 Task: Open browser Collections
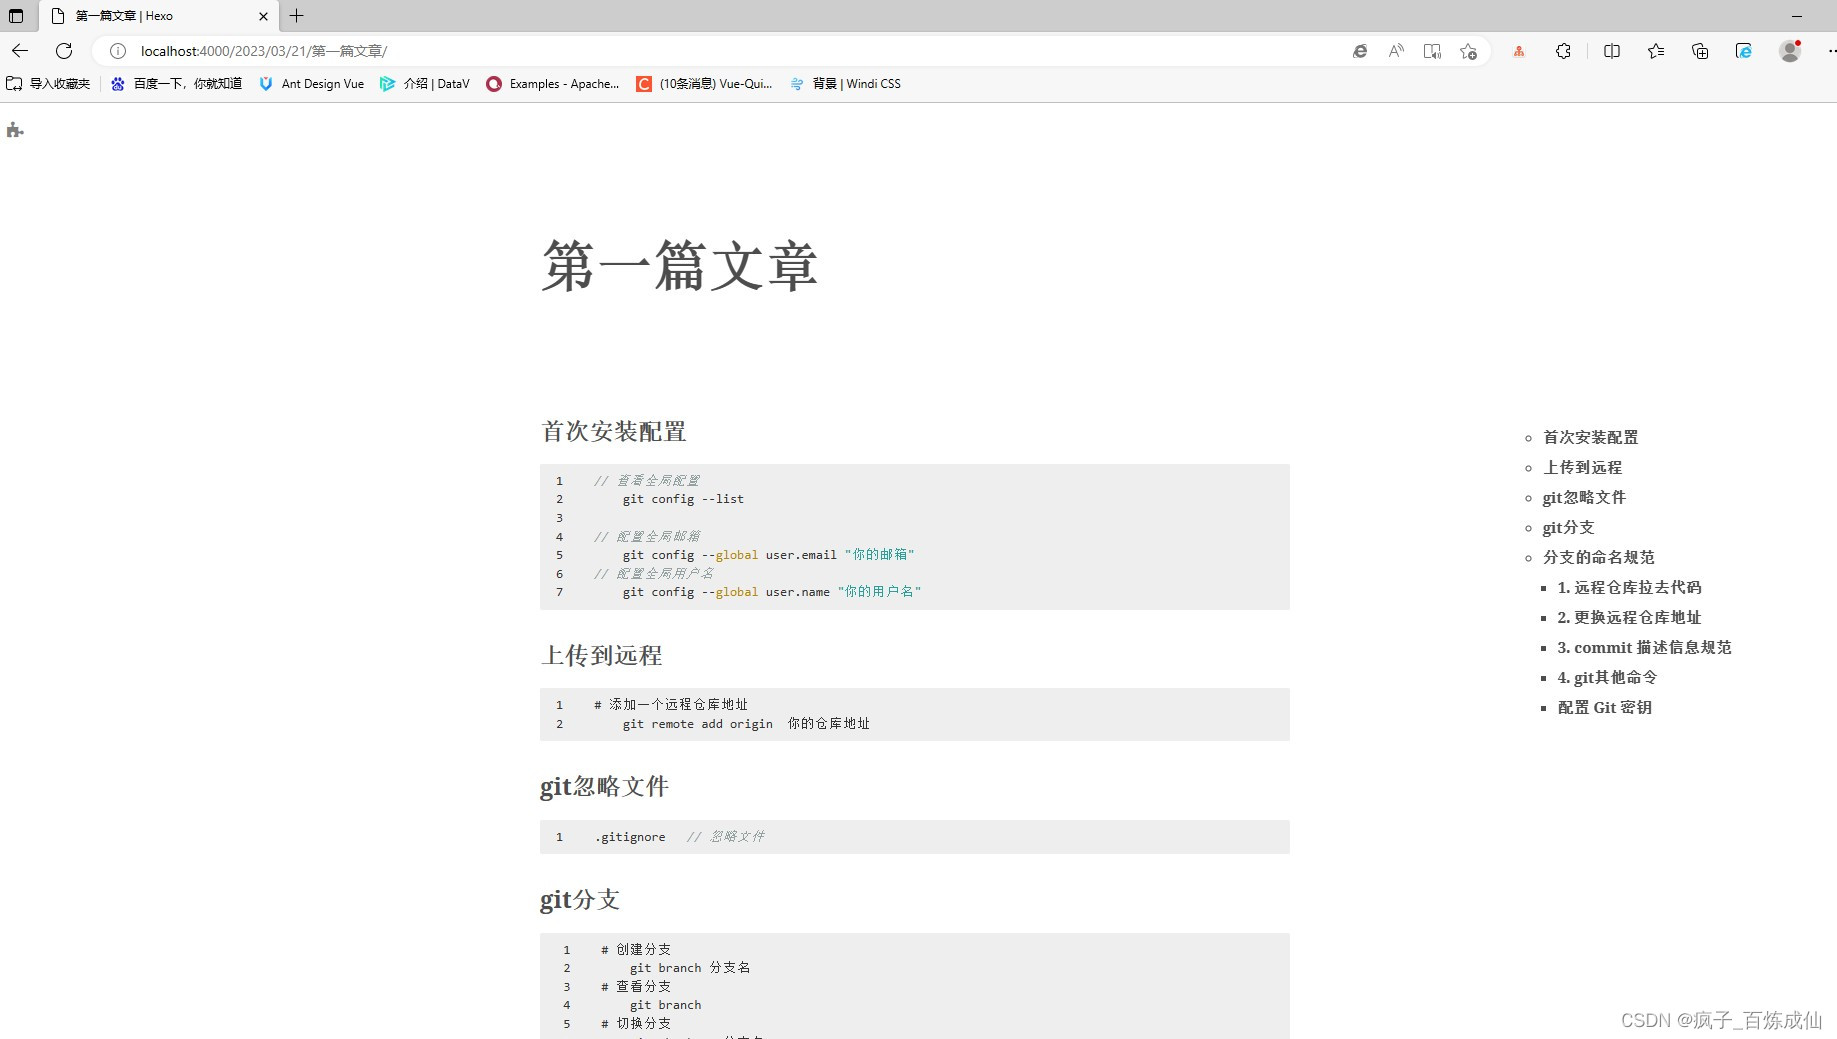pos(1700,51)
